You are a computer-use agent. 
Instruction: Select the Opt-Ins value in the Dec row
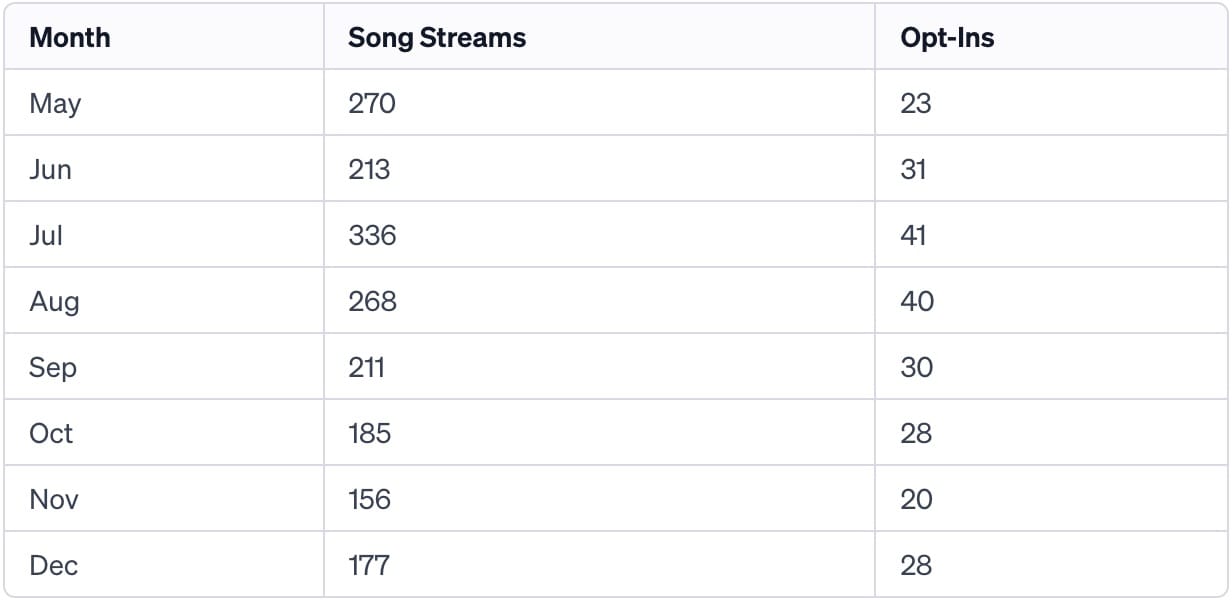point(916,565)
